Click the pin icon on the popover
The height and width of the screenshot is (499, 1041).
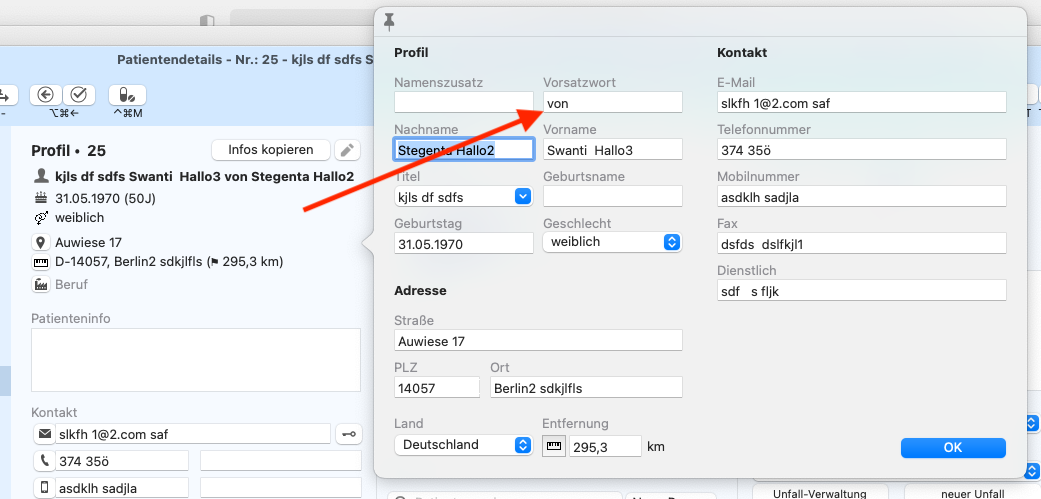coord(389,23)
